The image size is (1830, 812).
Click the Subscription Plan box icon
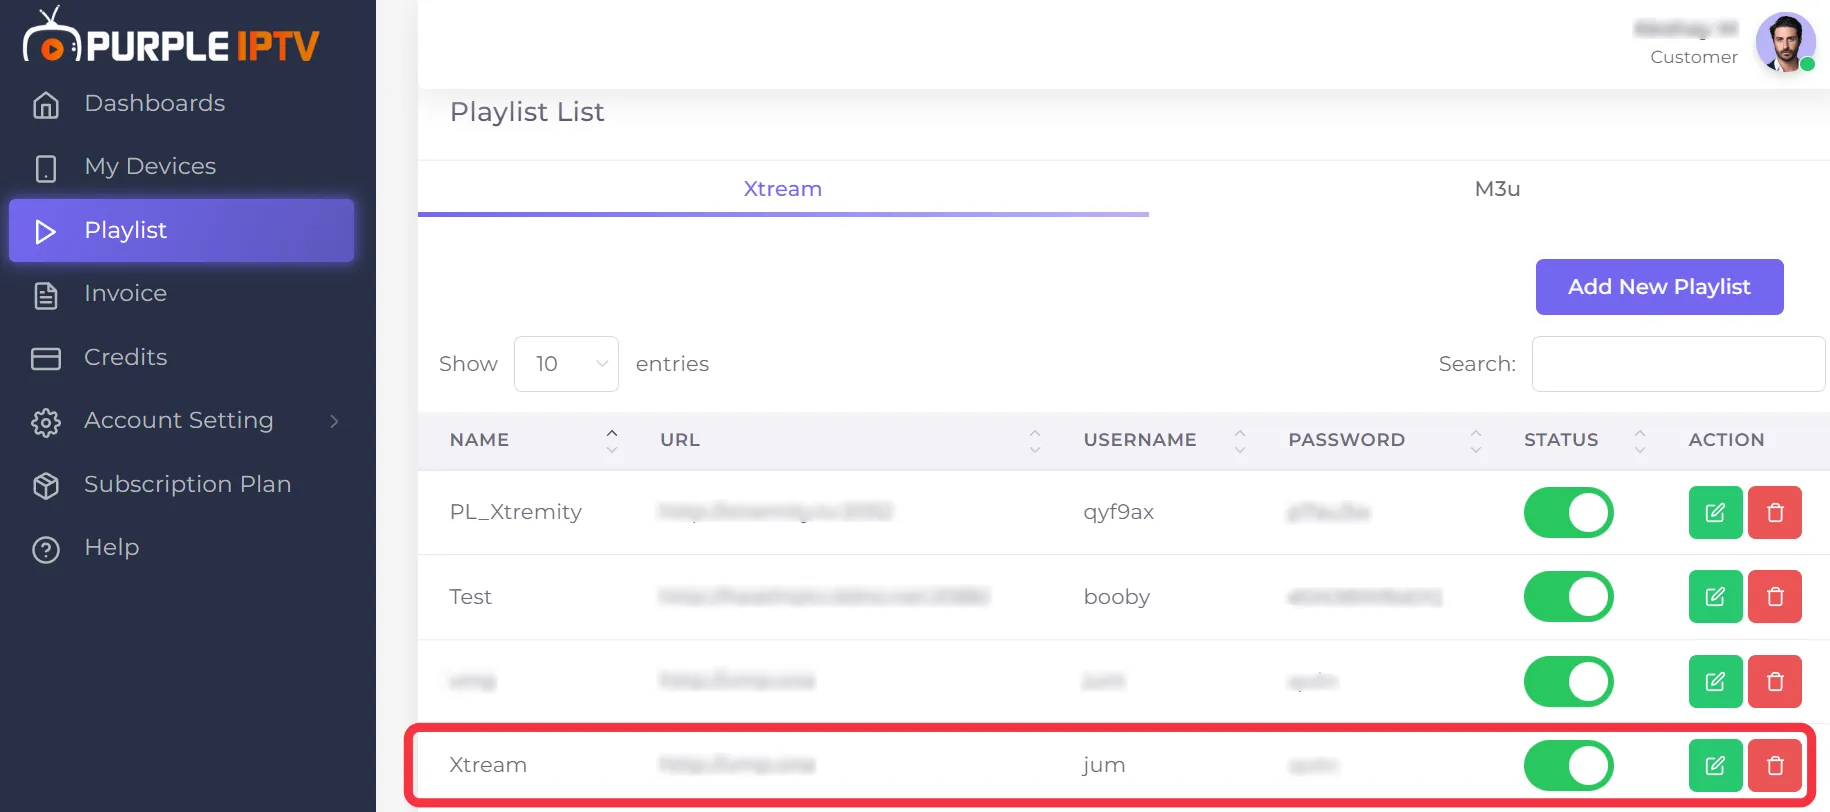point(46,485)
